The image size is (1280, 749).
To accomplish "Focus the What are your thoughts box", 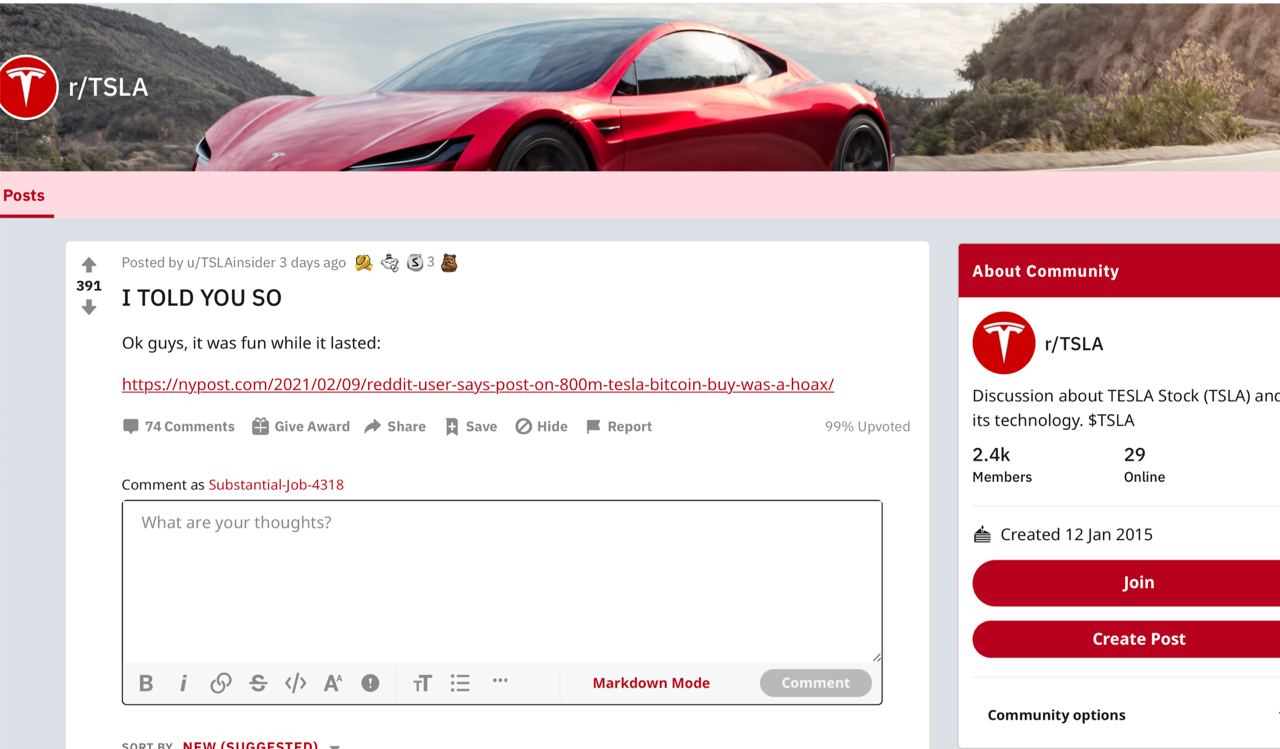I will click(502, 581).
